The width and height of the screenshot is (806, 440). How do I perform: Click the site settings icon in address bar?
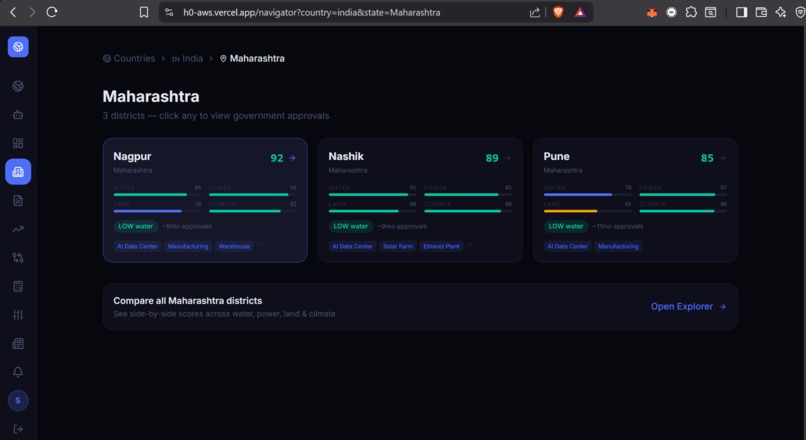tap(169, 12)
